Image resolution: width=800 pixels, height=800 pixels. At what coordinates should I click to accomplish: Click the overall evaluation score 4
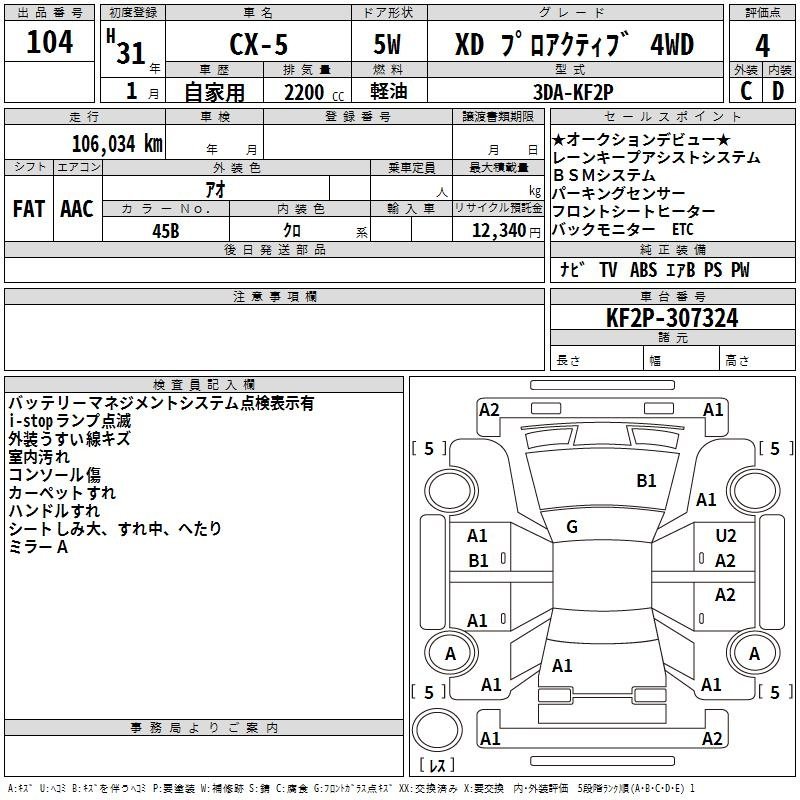click(x=763, y=44)
